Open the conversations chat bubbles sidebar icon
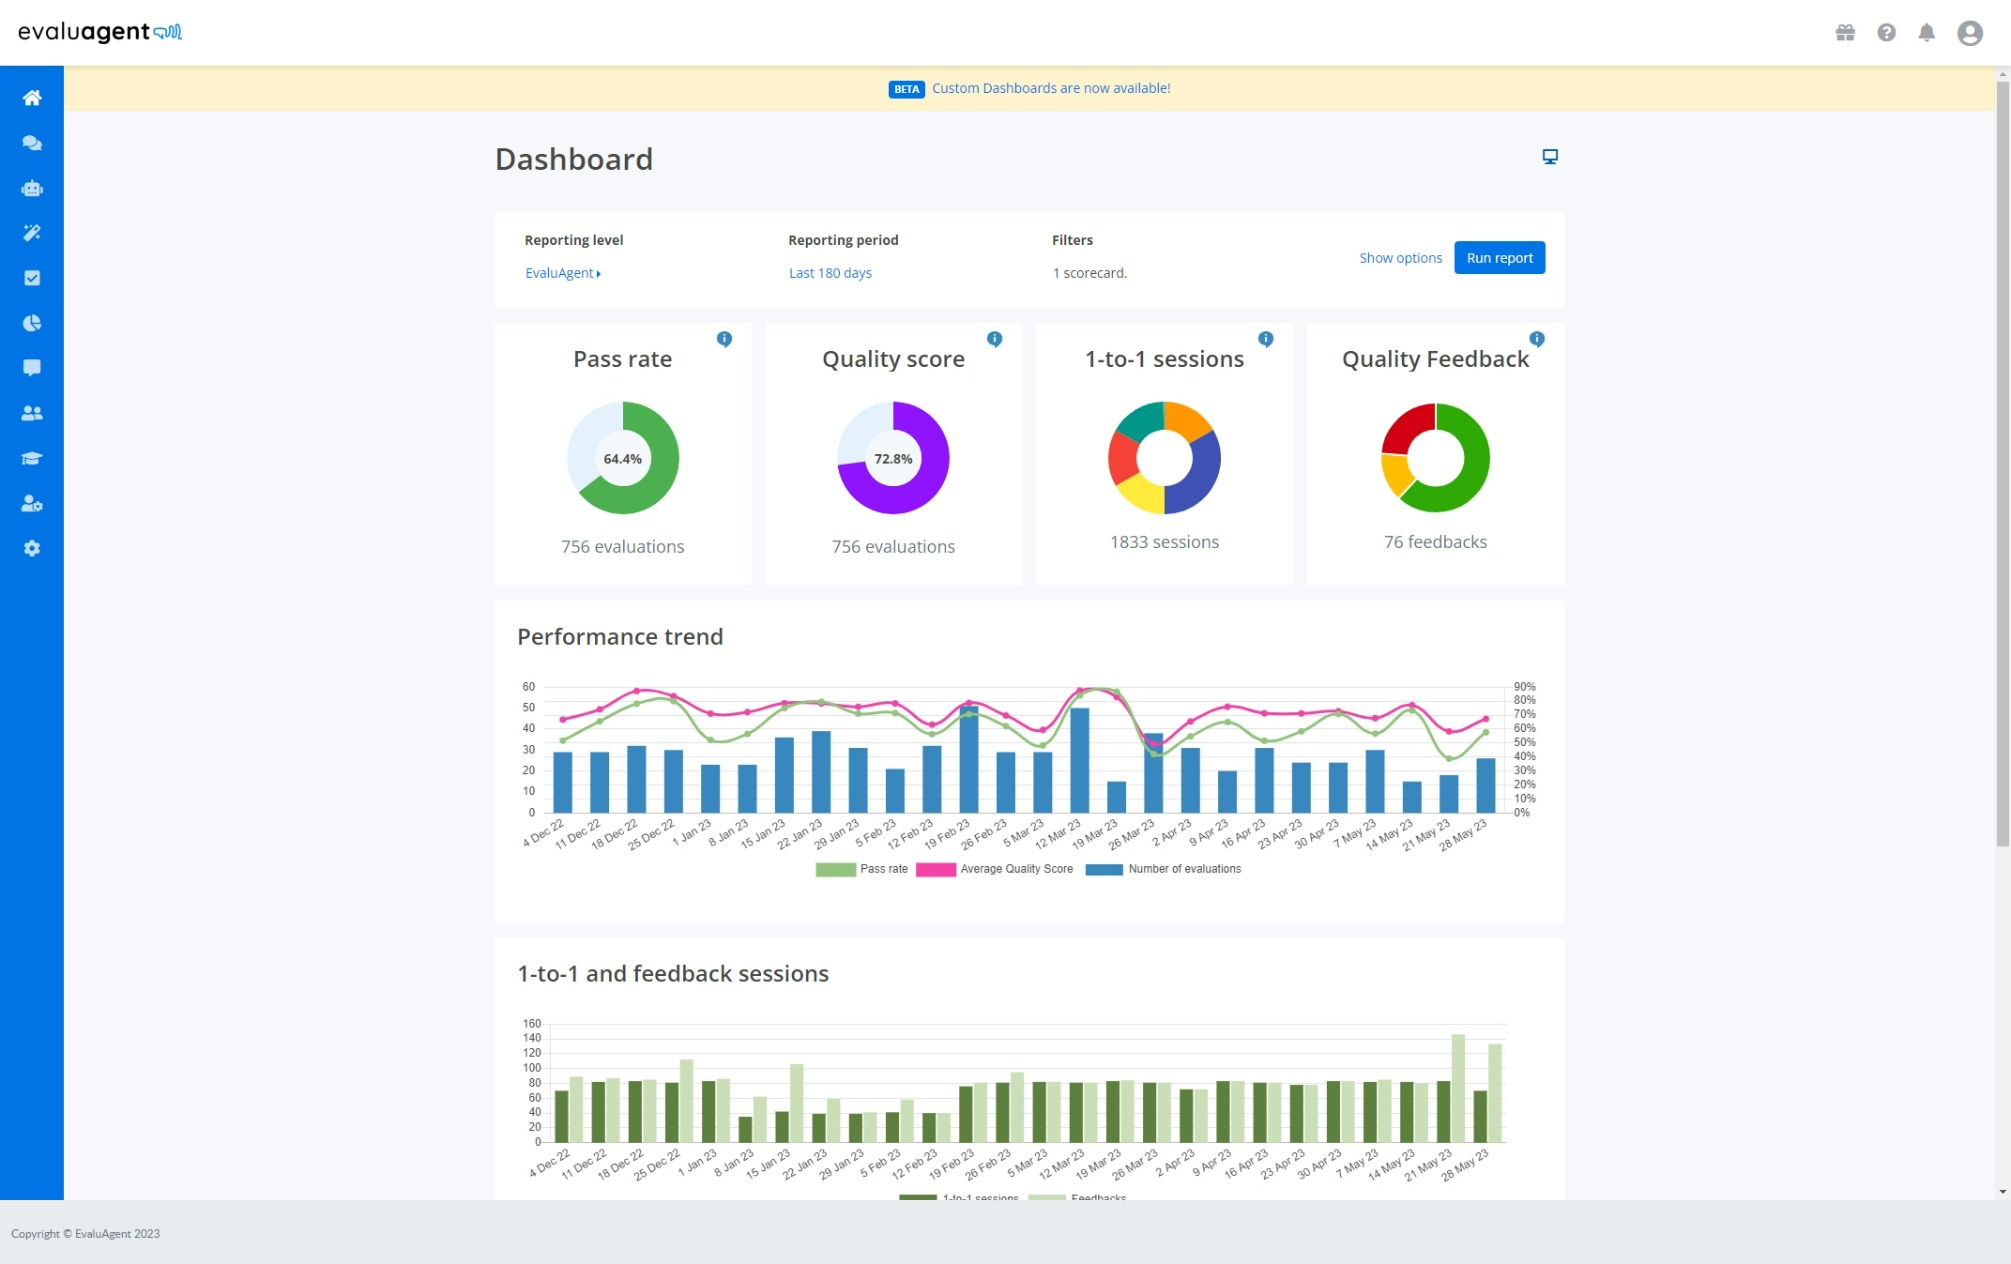This screenshot has width=2011, height=1264. (32, 143)
